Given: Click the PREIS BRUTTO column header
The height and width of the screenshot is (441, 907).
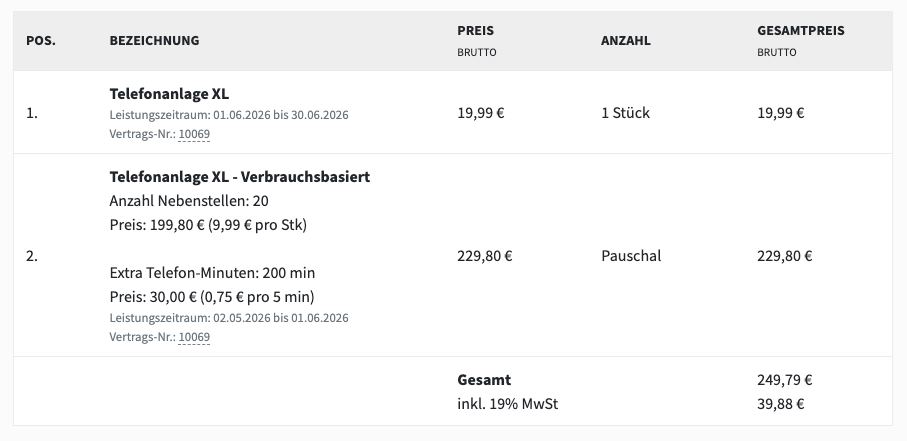Looking at the screenshot, I should click(x=477, y=41).
